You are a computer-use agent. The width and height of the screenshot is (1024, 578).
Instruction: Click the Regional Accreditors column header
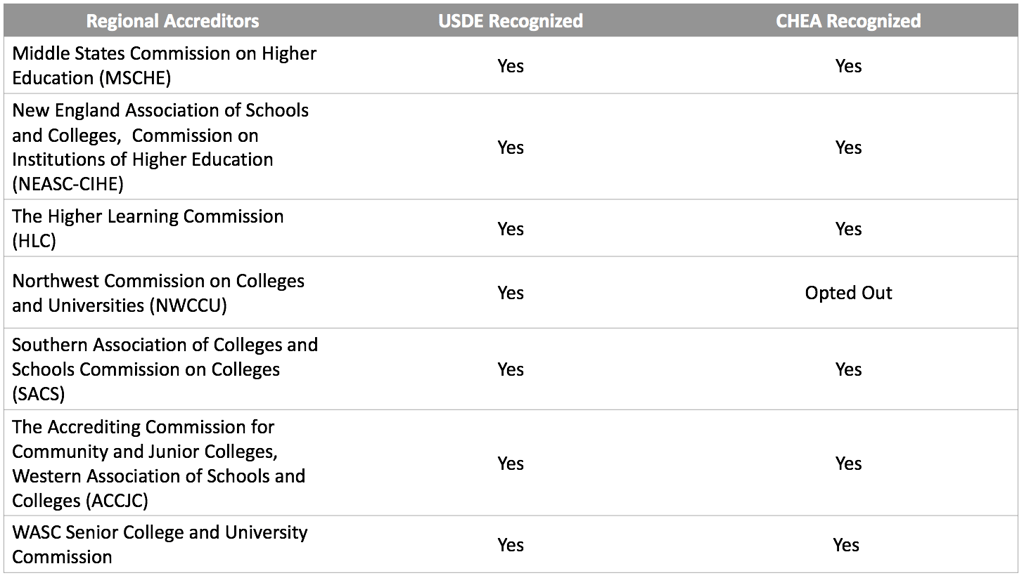point(172,21)
